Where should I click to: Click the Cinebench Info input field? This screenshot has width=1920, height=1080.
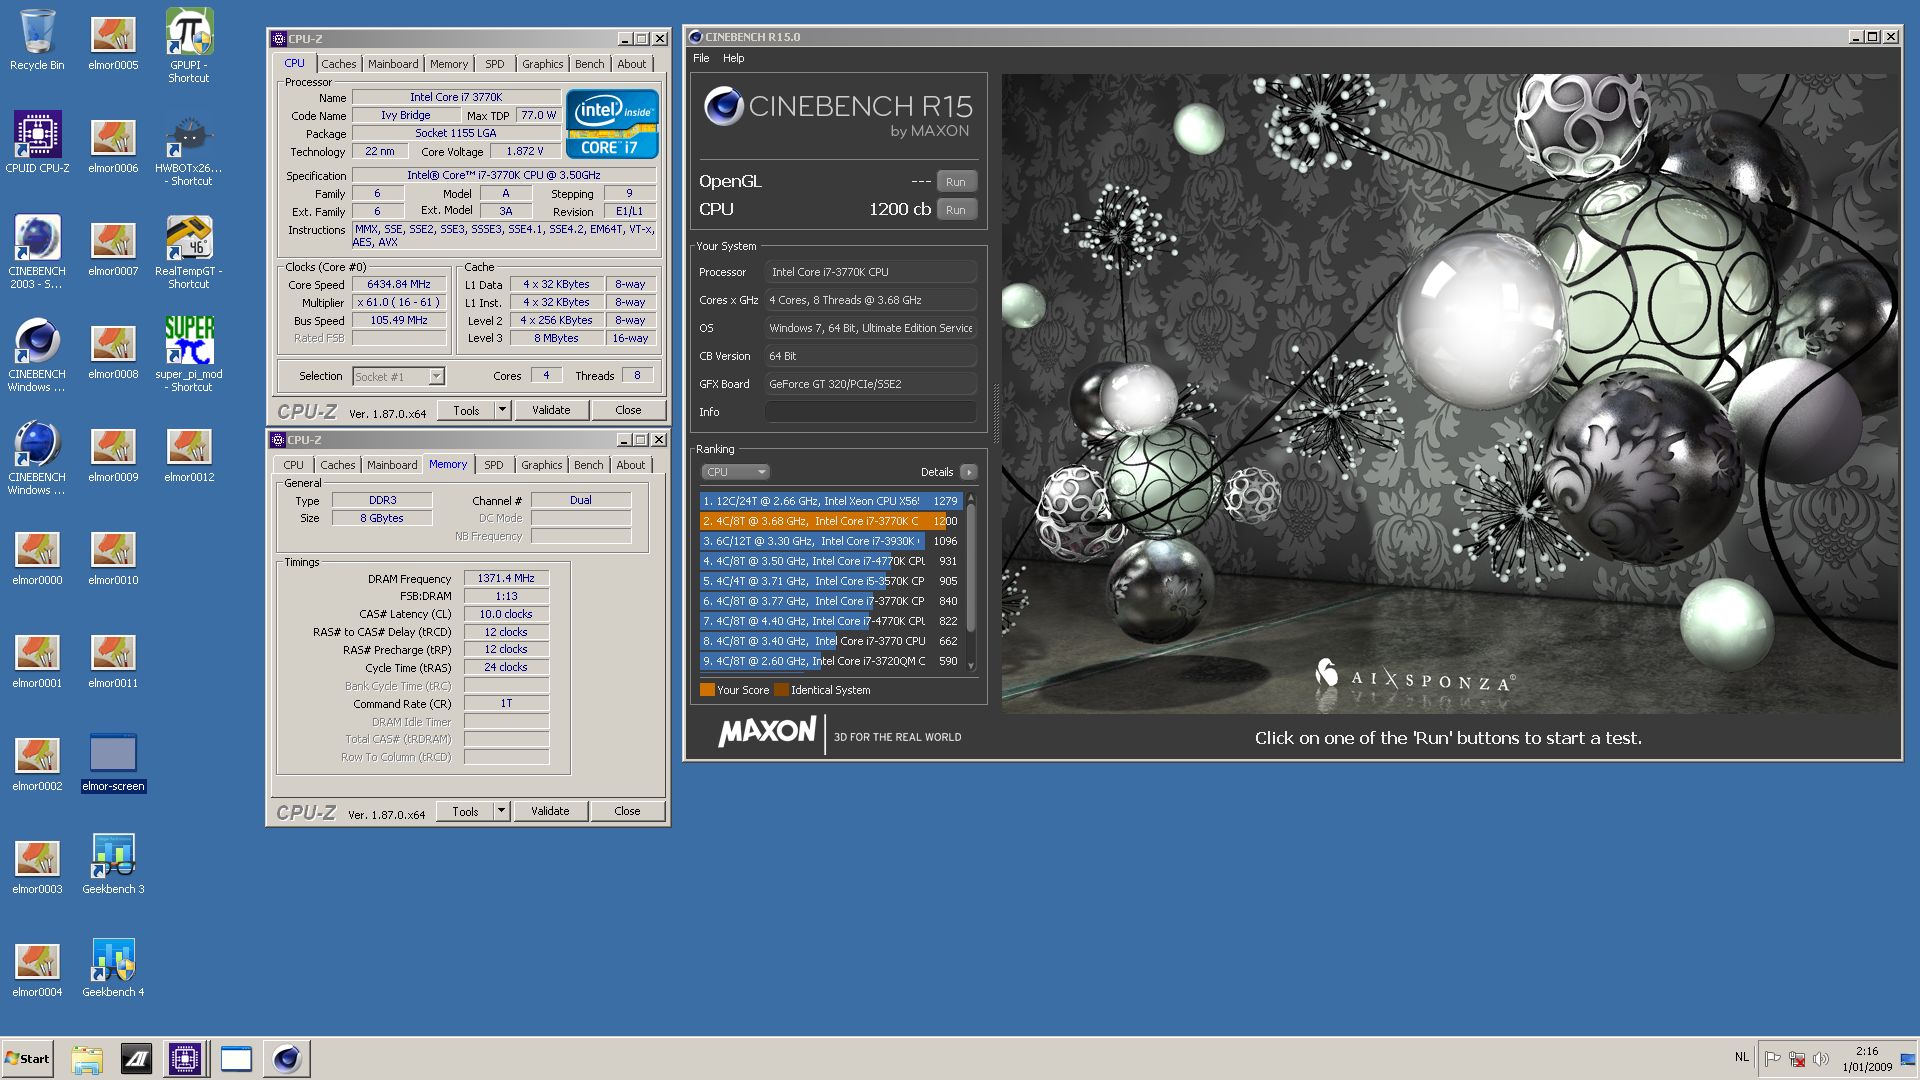871,412
